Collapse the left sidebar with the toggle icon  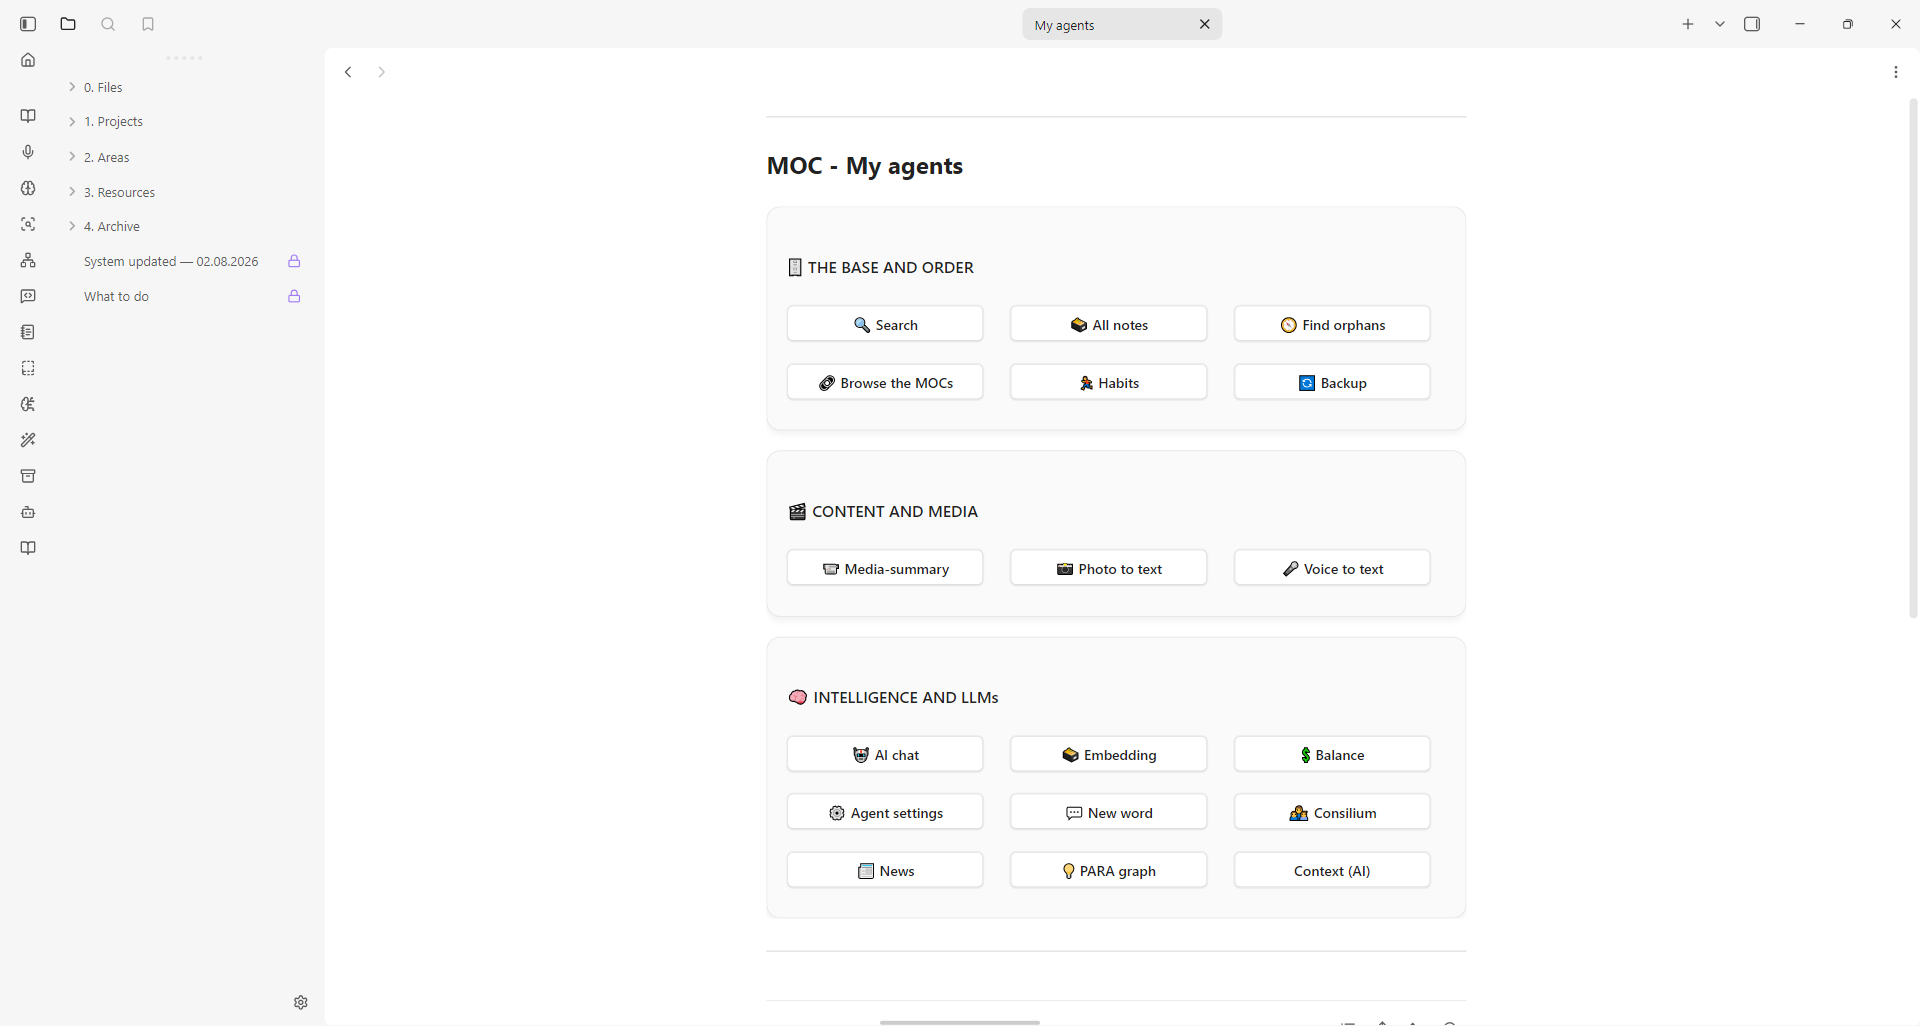tap(28, 24)
